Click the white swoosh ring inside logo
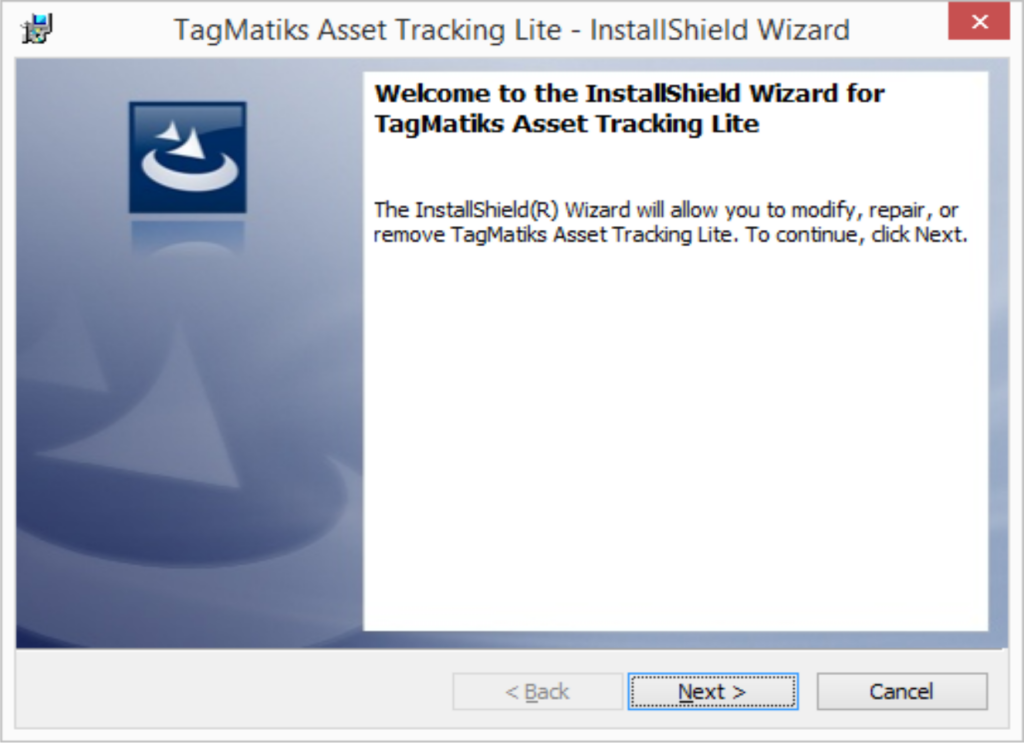 click(189, 171)
